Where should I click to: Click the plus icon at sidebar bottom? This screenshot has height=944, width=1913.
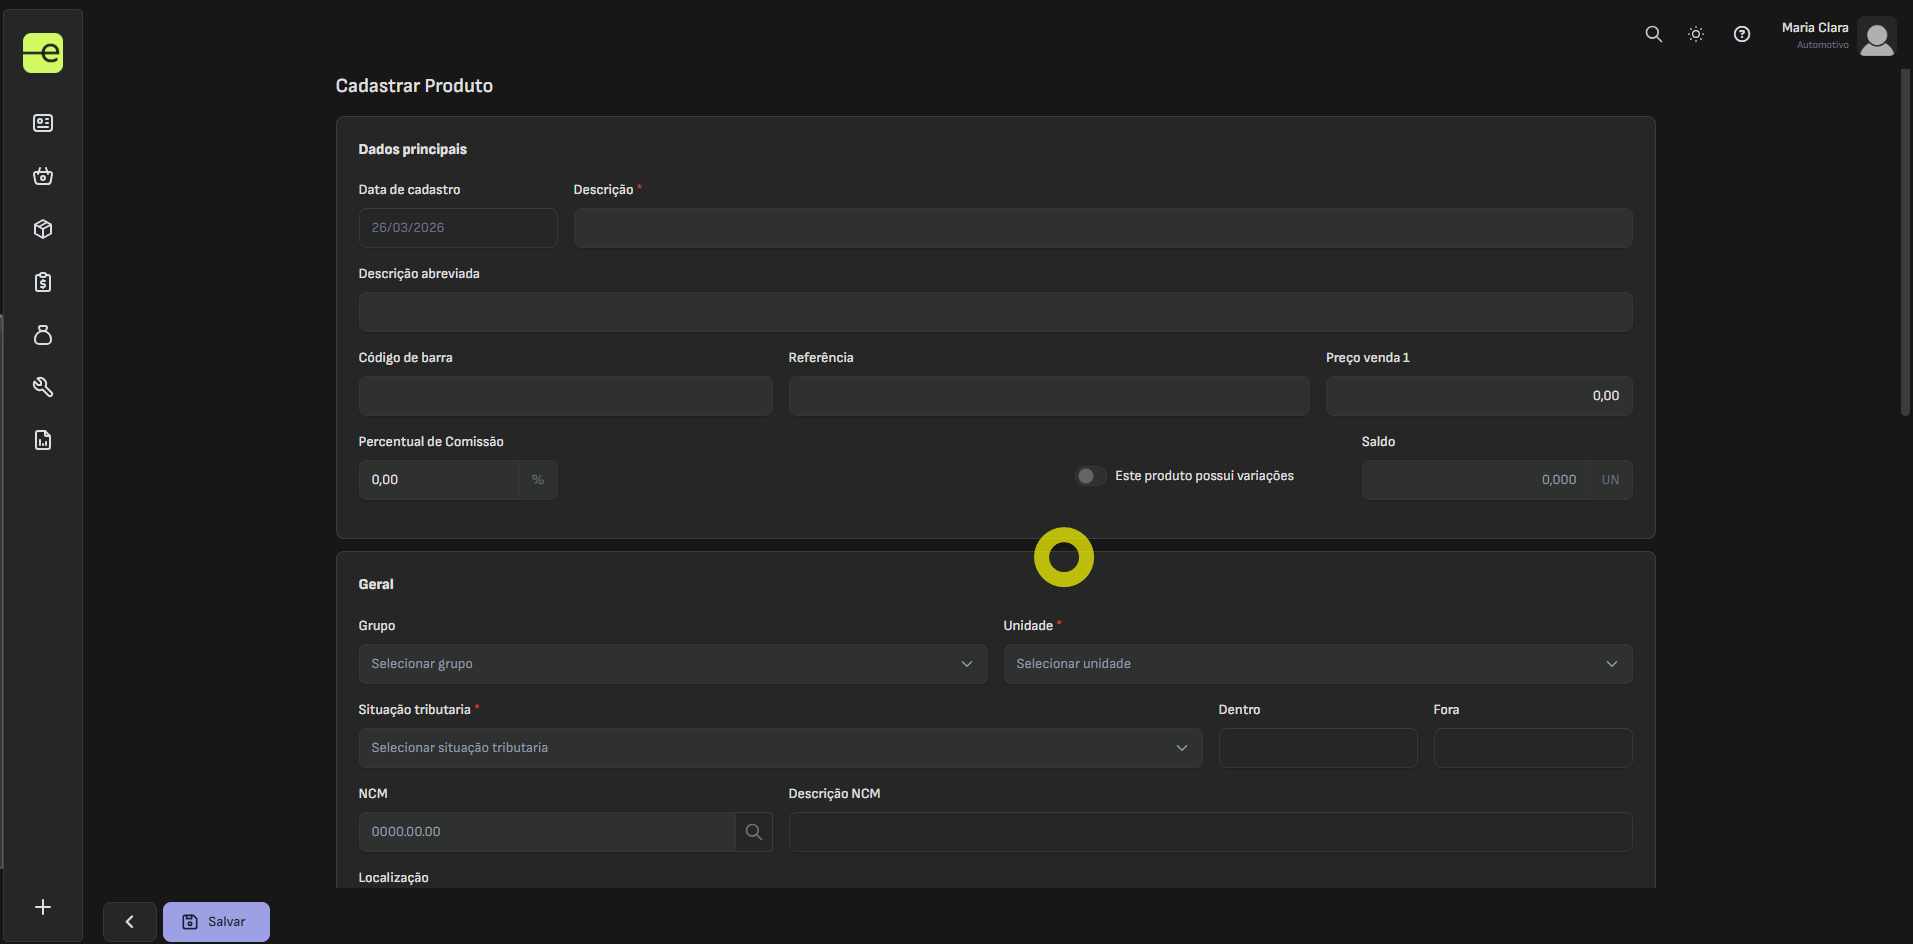click(x=43, y=907)
